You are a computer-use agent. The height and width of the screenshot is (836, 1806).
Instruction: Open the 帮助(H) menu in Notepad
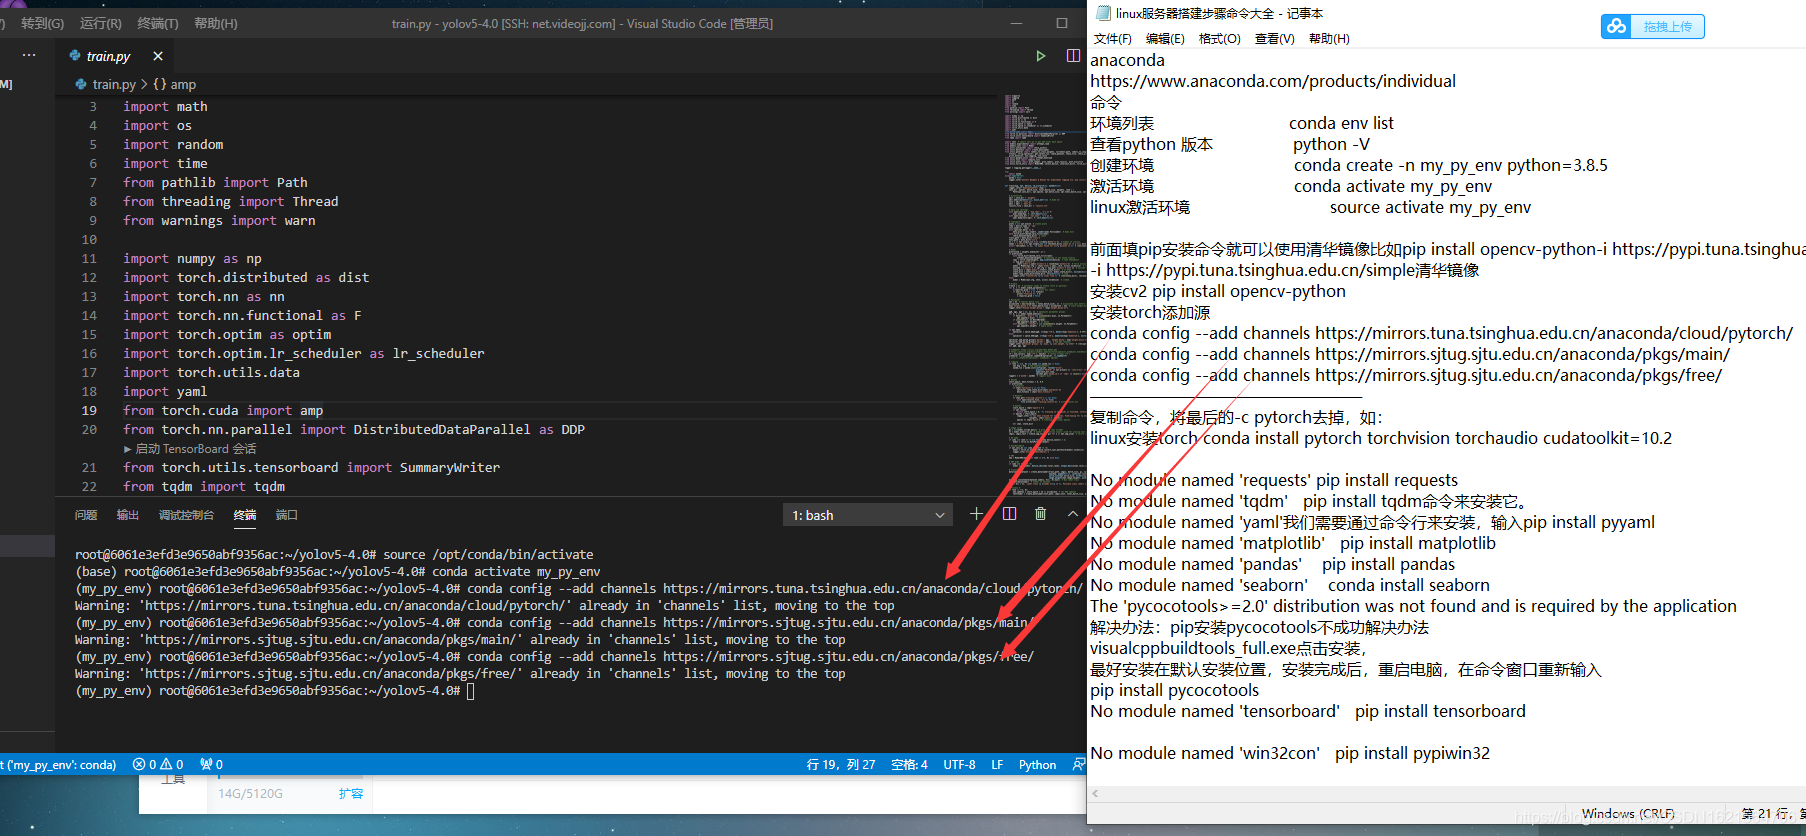[1329, 39]
